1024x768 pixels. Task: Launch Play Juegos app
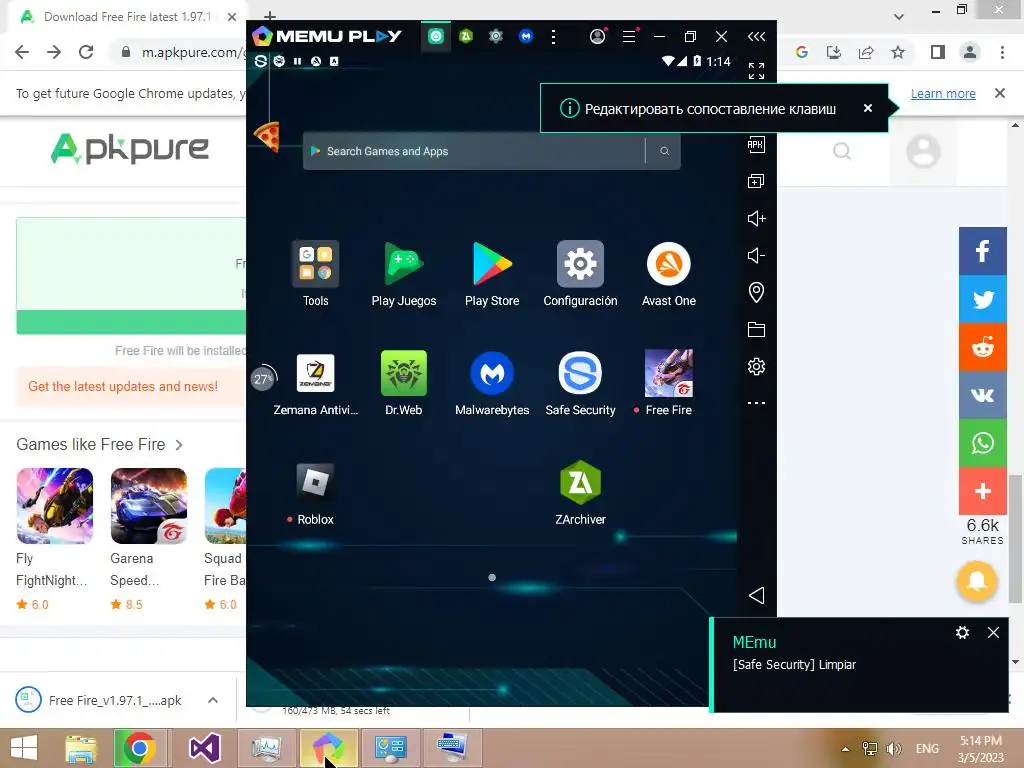pos(404,264)
